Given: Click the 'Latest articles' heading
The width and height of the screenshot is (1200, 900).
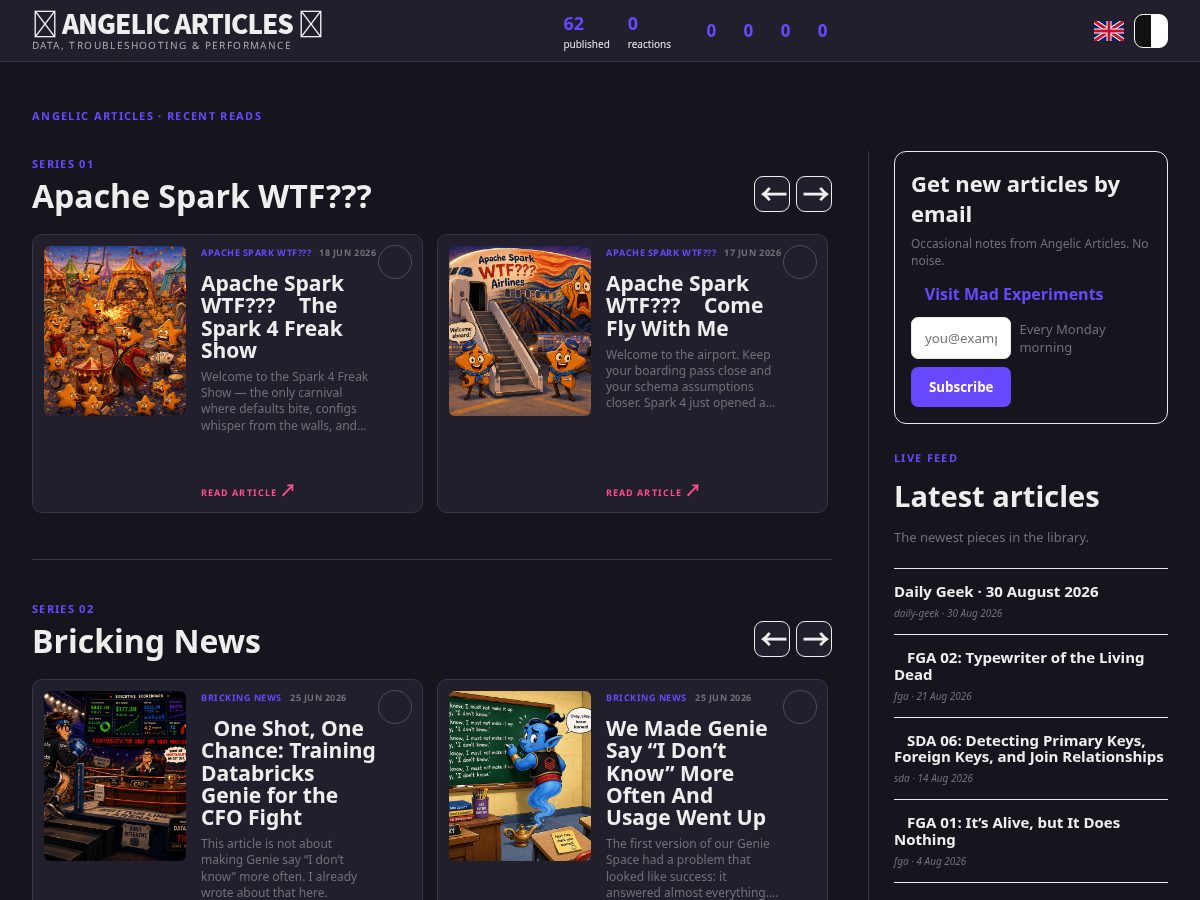Looking at the screenshot, I should tap(997, 497).
